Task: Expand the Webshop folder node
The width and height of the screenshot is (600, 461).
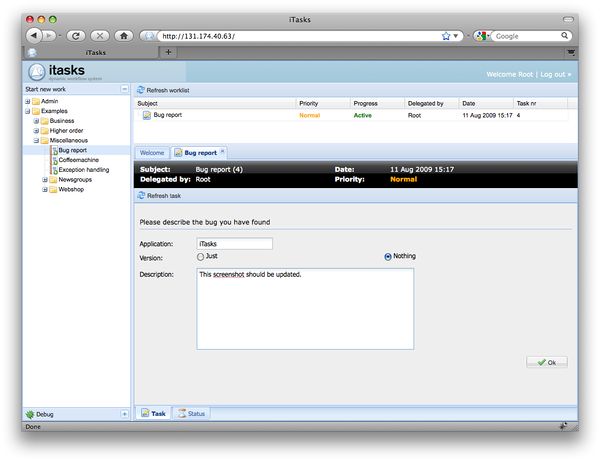Action: pos(45,189)
